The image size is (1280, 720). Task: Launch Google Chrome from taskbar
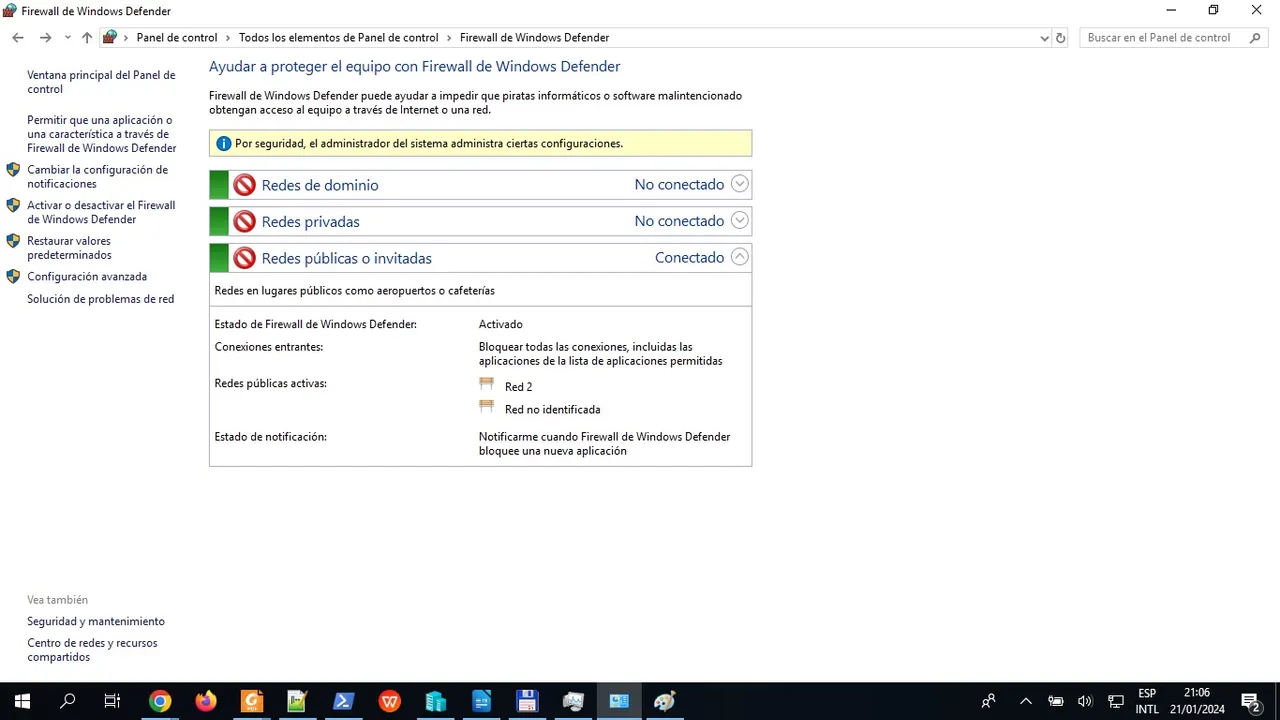pos(160,701)
